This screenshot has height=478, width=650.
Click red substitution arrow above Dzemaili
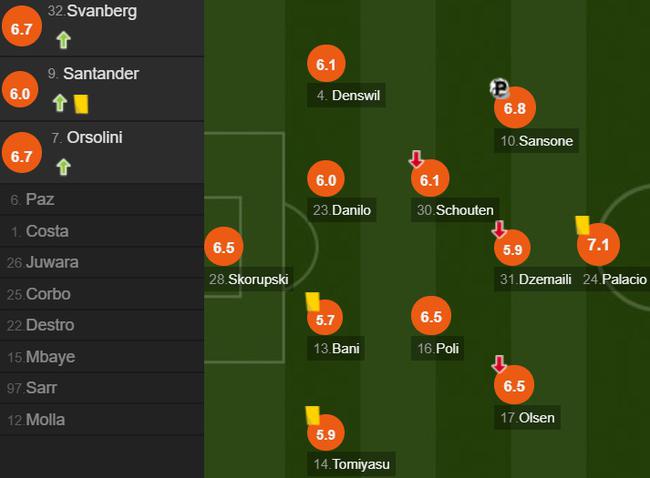[499, 230]
